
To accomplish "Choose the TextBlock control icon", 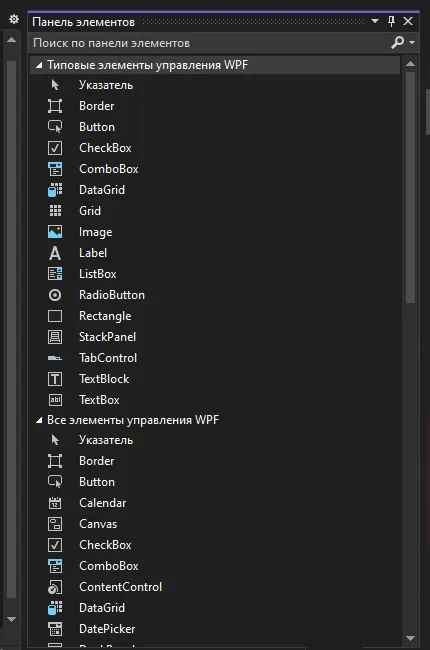I will [55, 379].
